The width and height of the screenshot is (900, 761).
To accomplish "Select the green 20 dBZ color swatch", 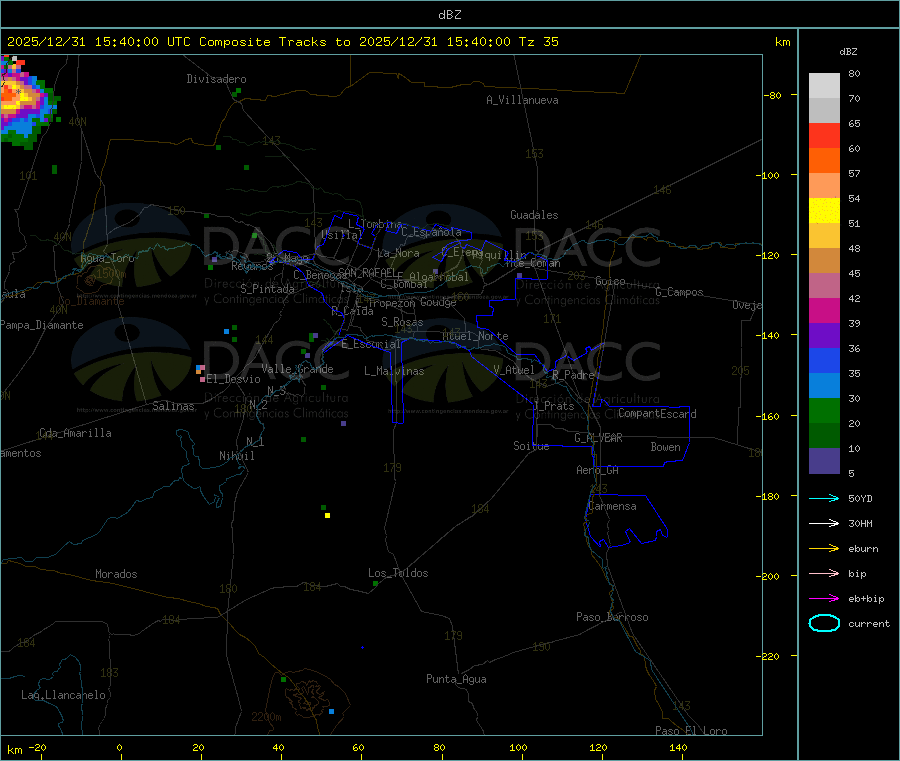I will (x=824, y=410).
